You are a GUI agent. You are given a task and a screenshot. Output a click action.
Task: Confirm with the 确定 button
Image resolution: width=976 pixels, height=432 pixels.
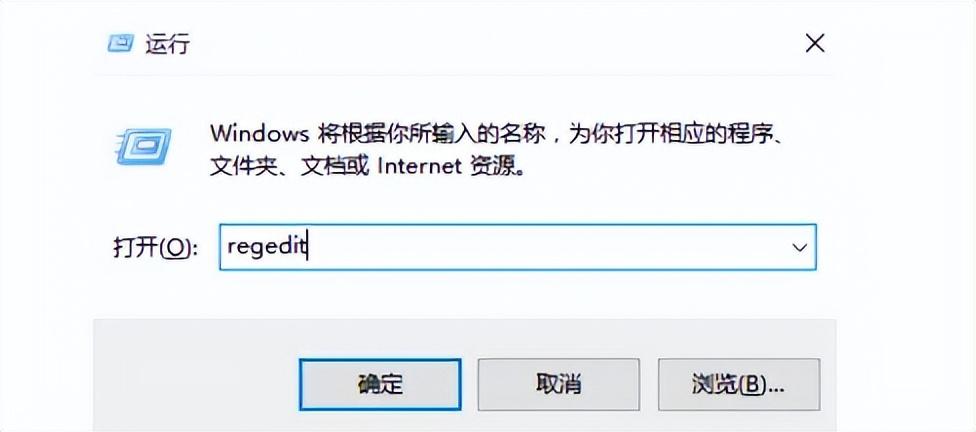[380, 384]
